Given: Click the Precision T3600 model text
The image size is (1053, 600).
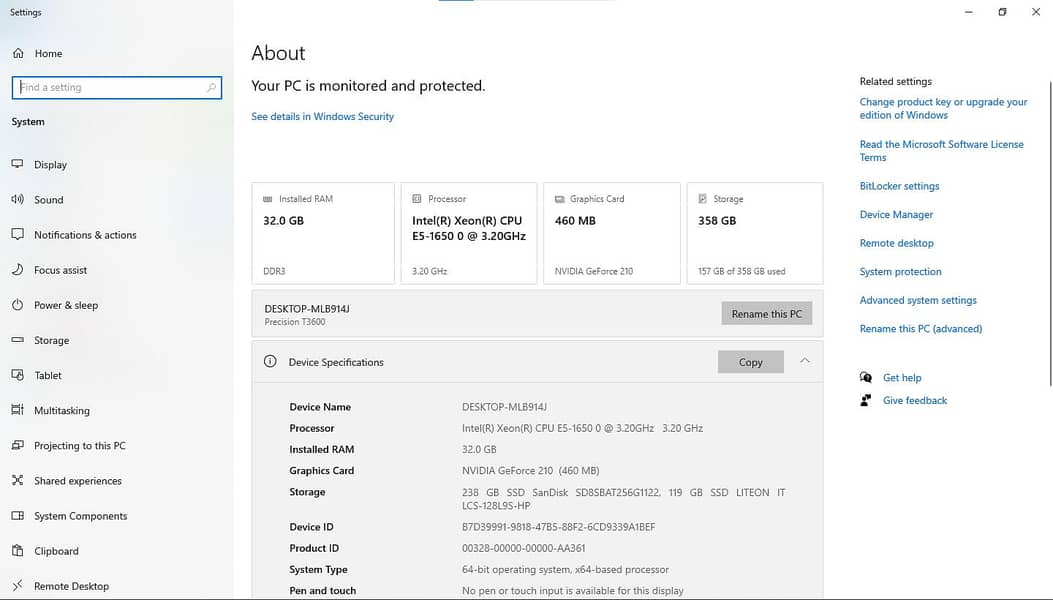Looking at the screenshot, I should click(x=295, y=322).
